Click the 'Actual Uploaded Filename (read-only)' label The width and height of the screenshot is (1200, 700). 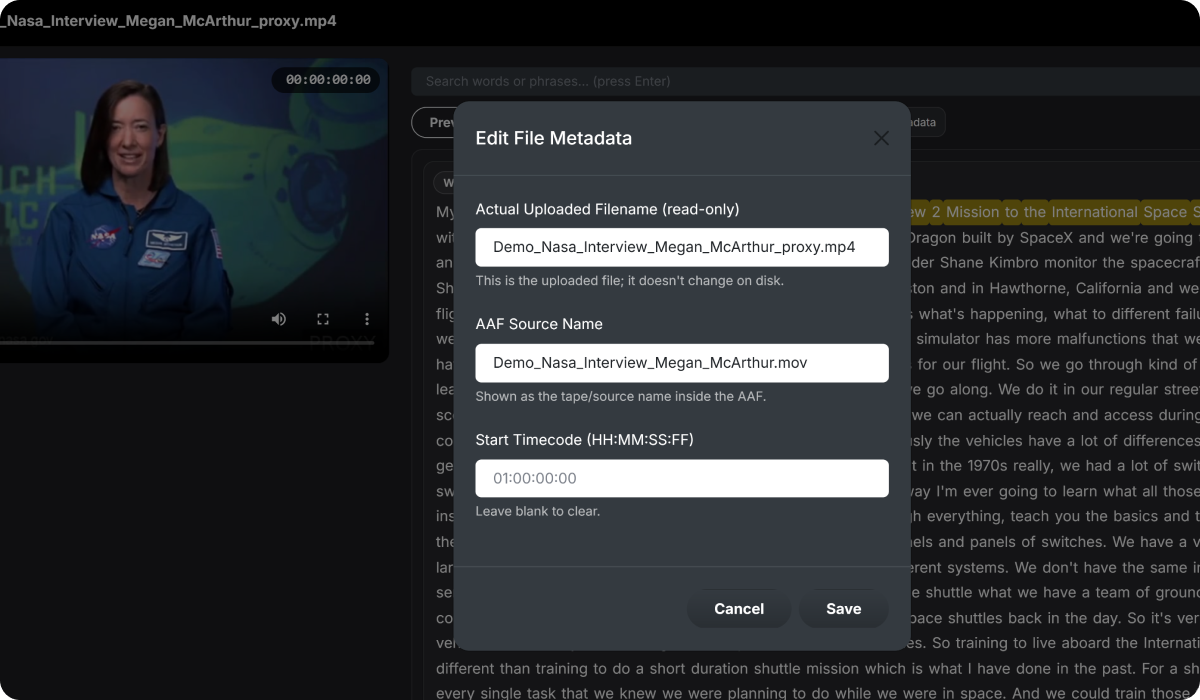[607, 209]
